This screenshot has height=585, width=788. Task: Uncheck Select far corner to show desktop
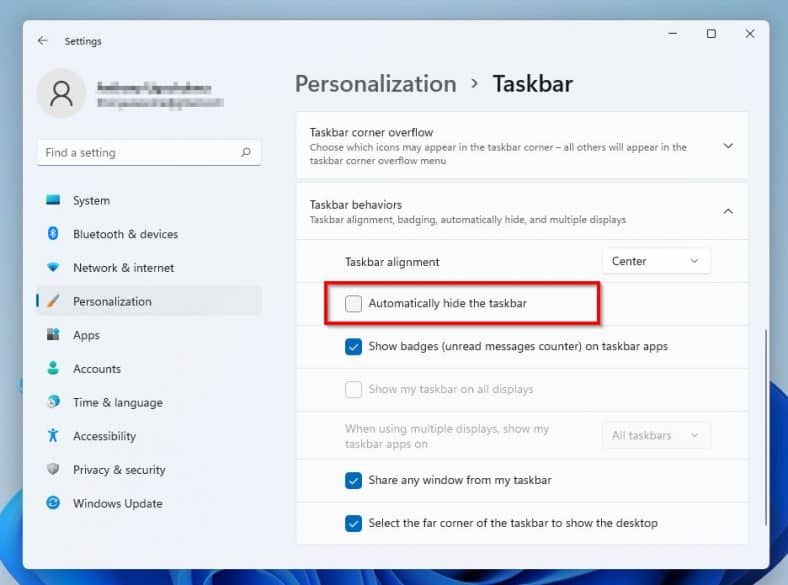point(353,523)
